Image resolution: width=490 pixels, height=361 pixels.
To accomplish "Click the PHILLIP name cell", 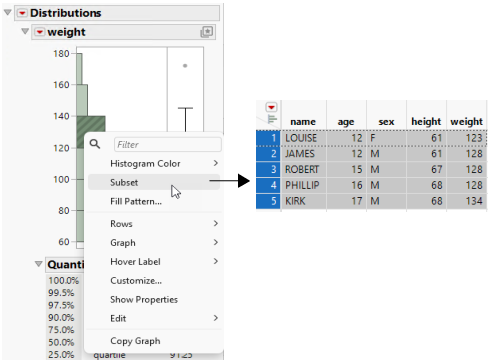I will coord(304,185).
